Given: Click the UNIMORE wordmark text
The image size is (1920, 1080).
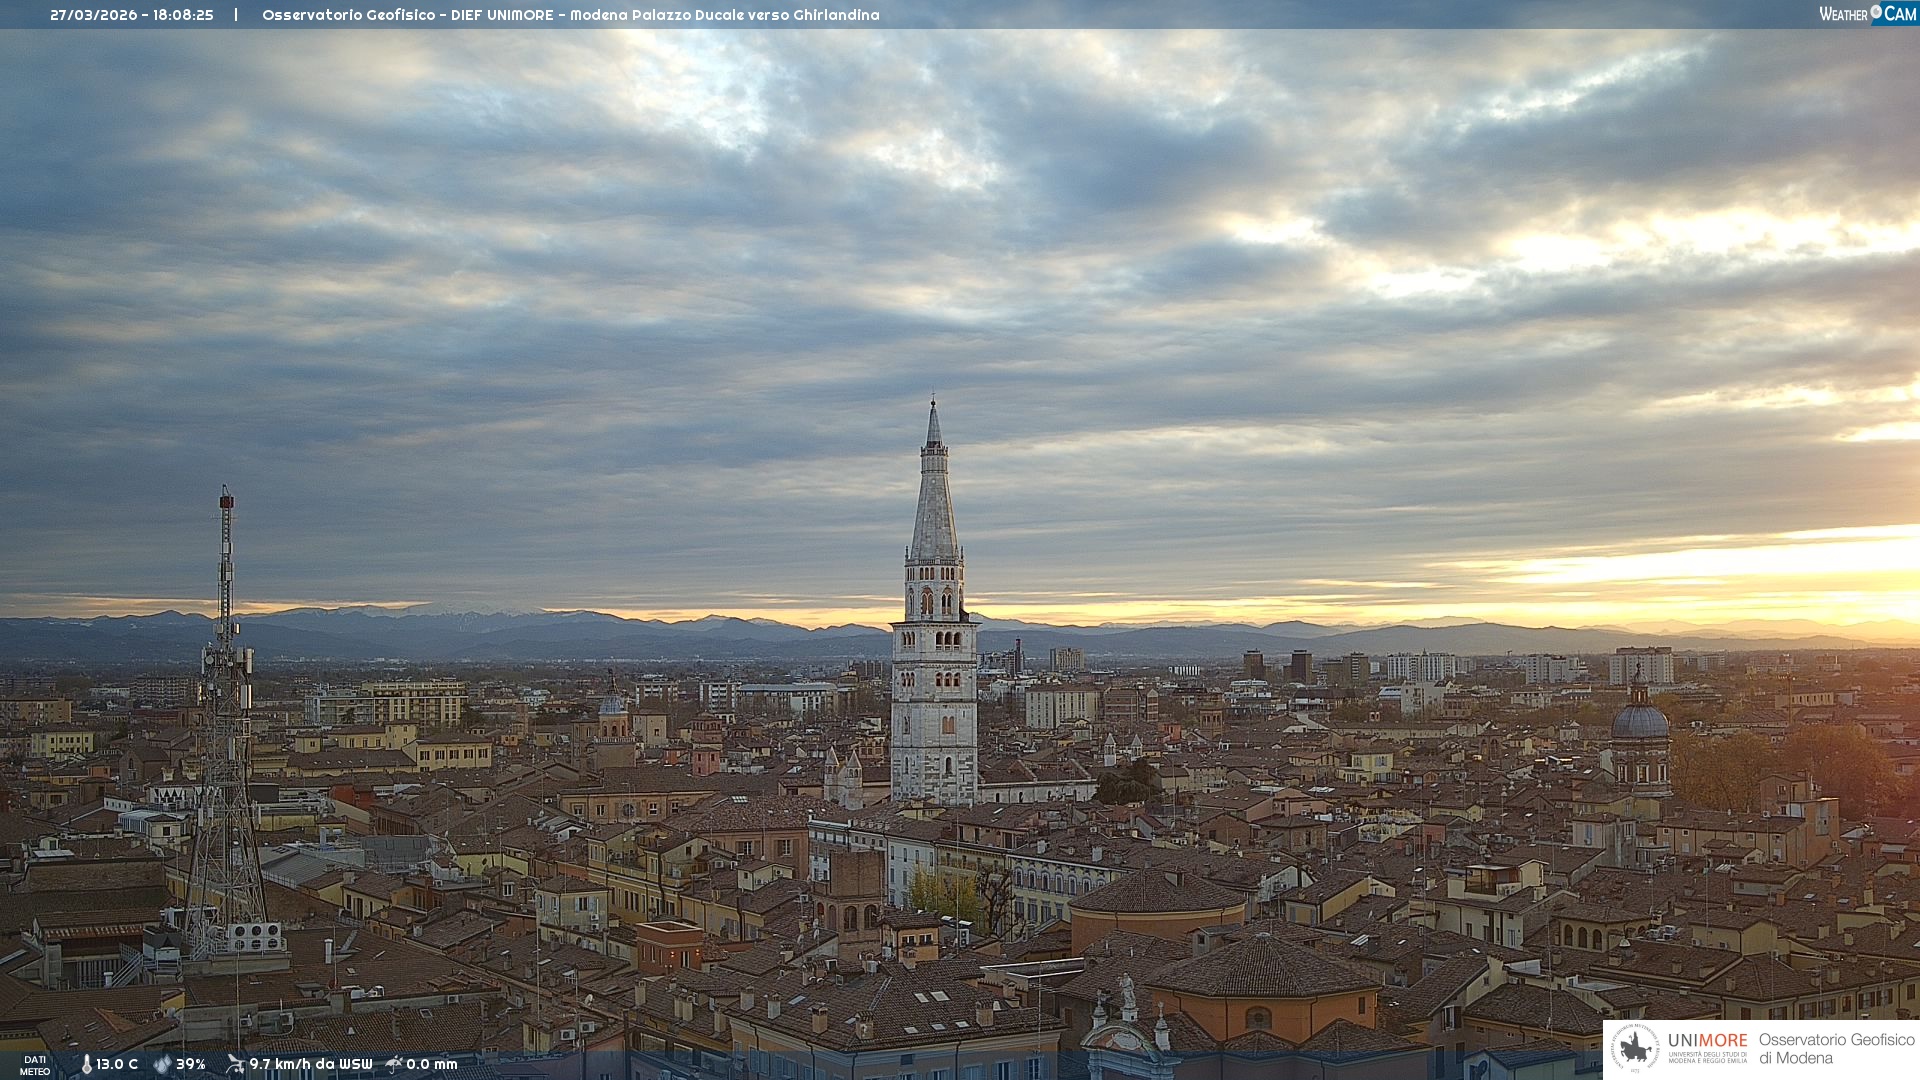Looking at the screenshot, I should coord(1707,1040).
